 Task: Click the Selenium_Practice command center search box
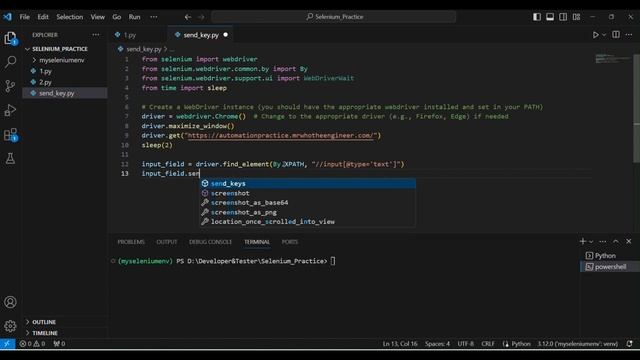coord(334,17)
